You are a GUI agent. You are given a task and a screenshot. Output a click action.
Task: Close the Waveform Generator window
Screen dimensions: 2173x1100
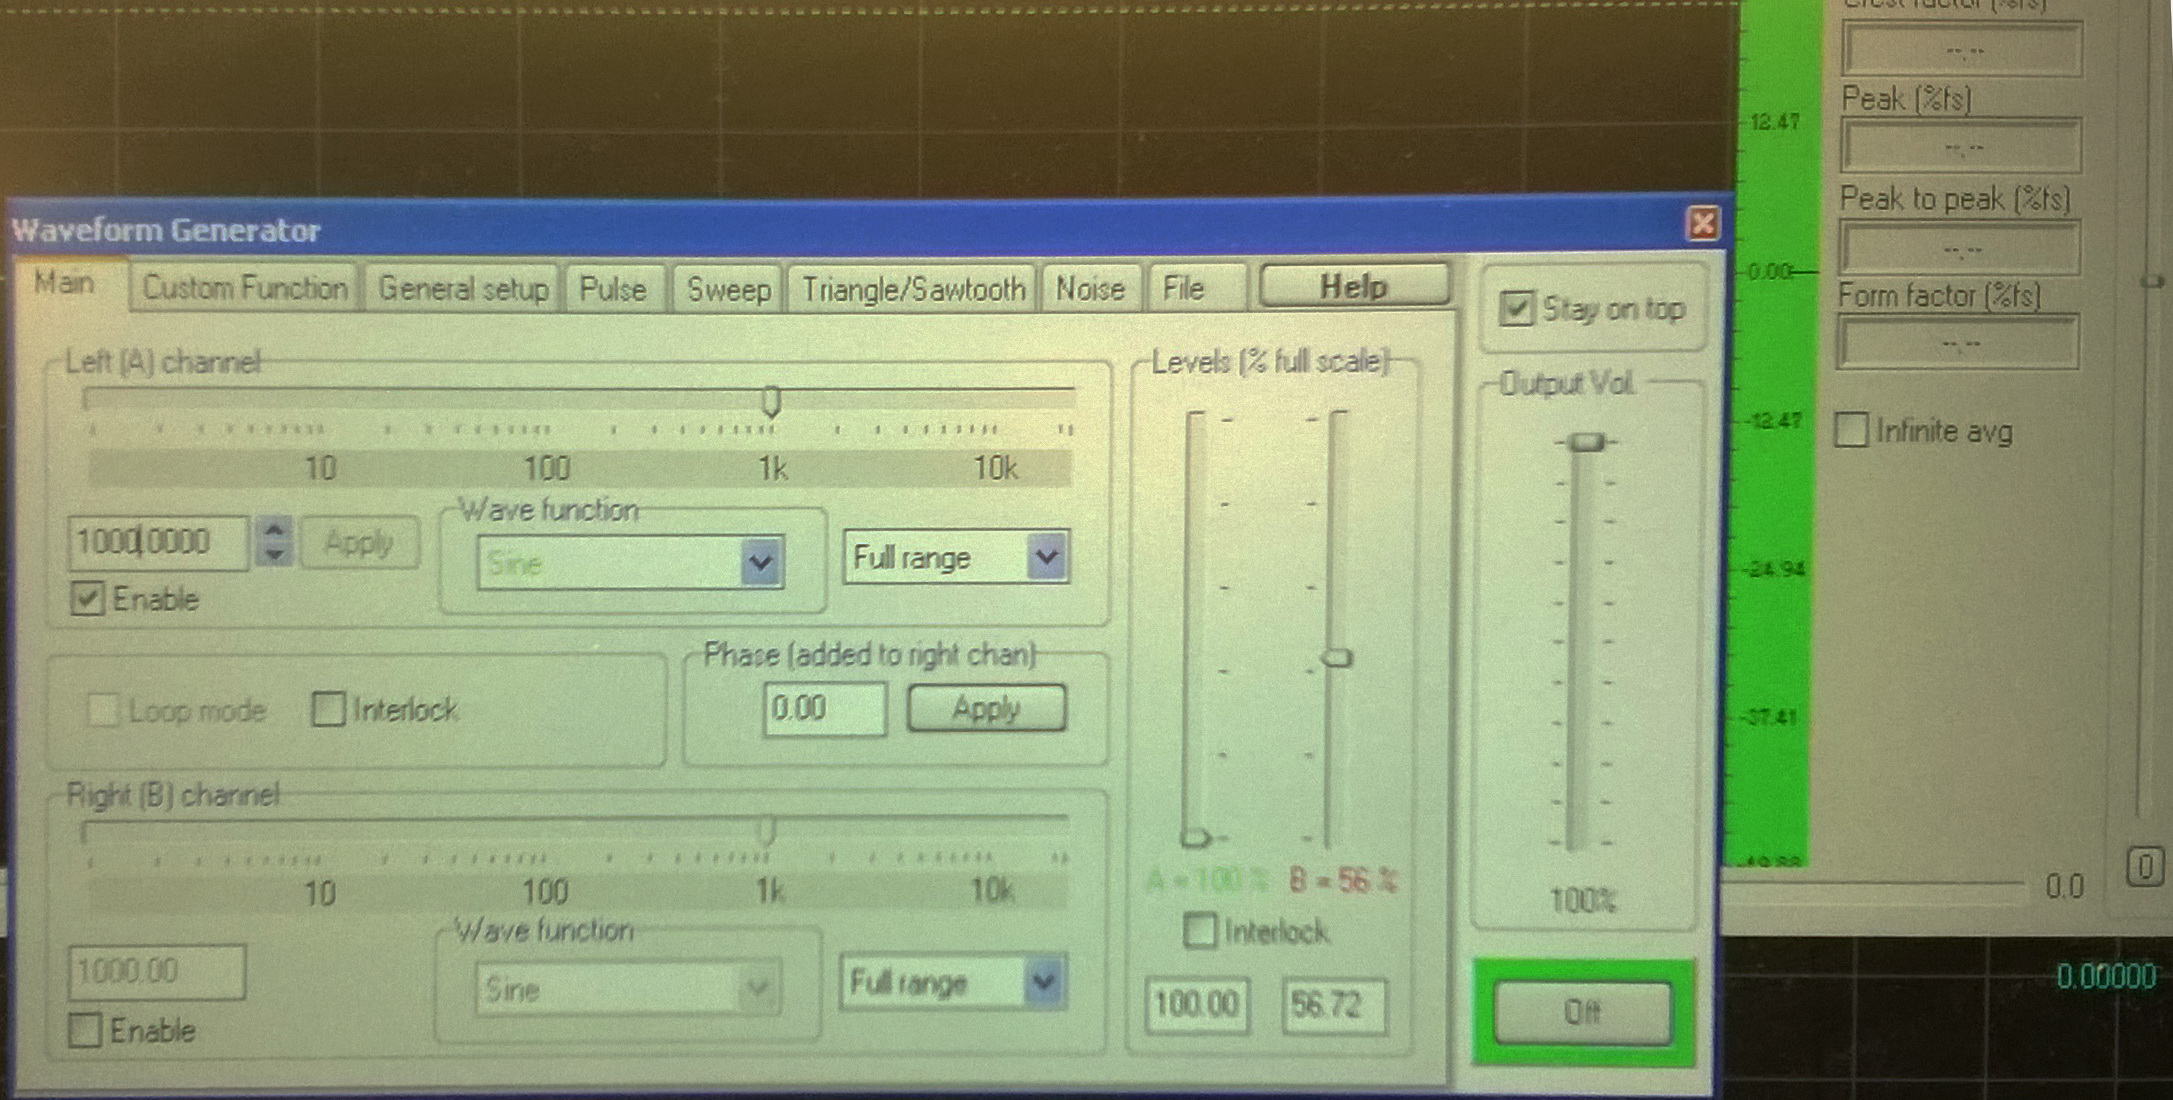(x=1702, y=223)
